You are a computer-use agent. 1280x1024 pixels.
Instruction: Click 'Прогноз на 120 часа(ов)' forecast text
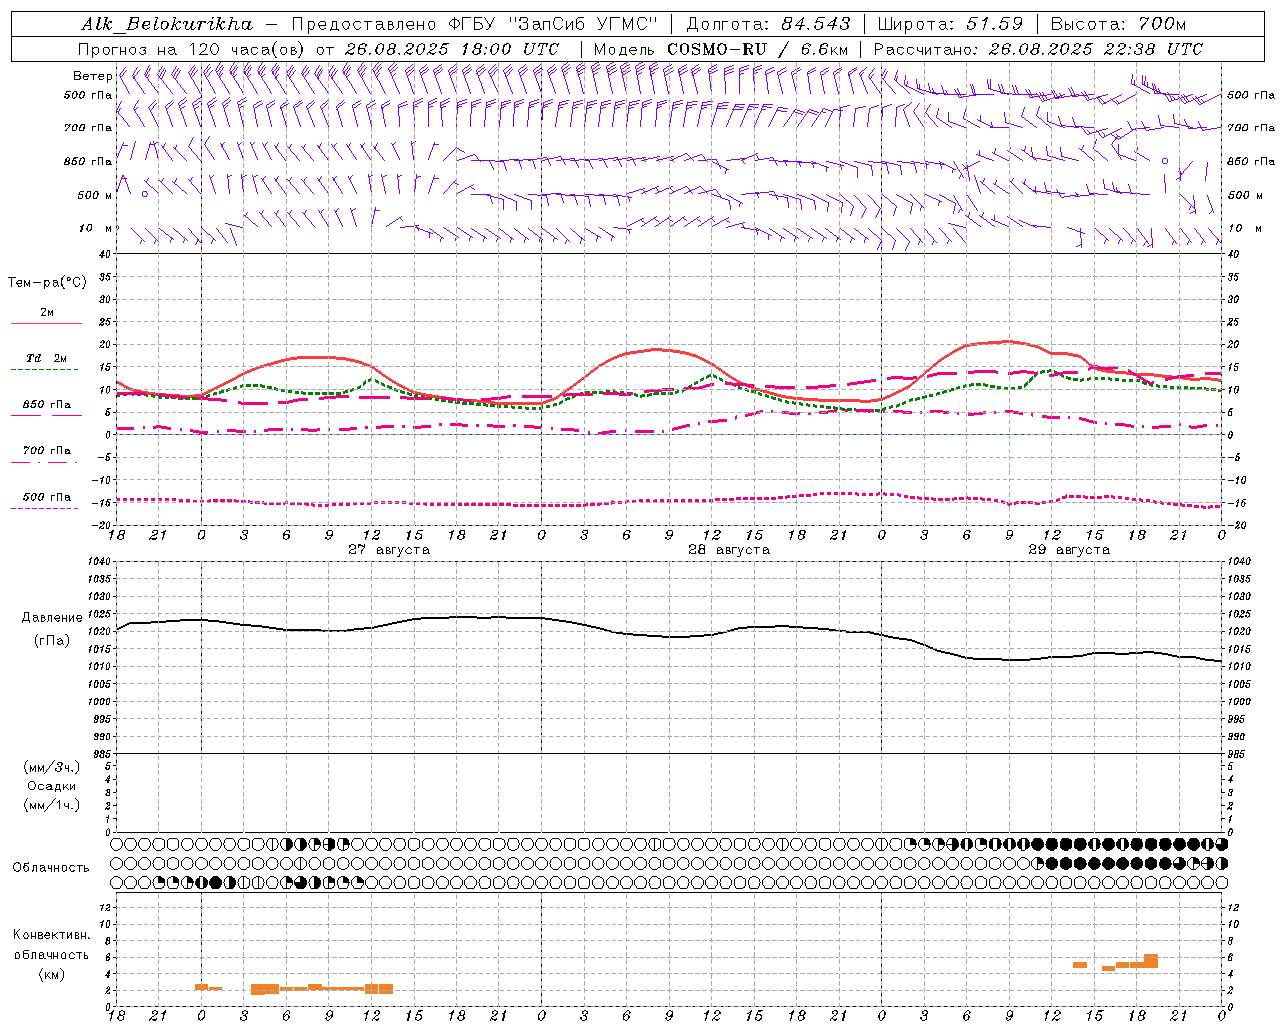pyautogui.click(x=193, y=49)
